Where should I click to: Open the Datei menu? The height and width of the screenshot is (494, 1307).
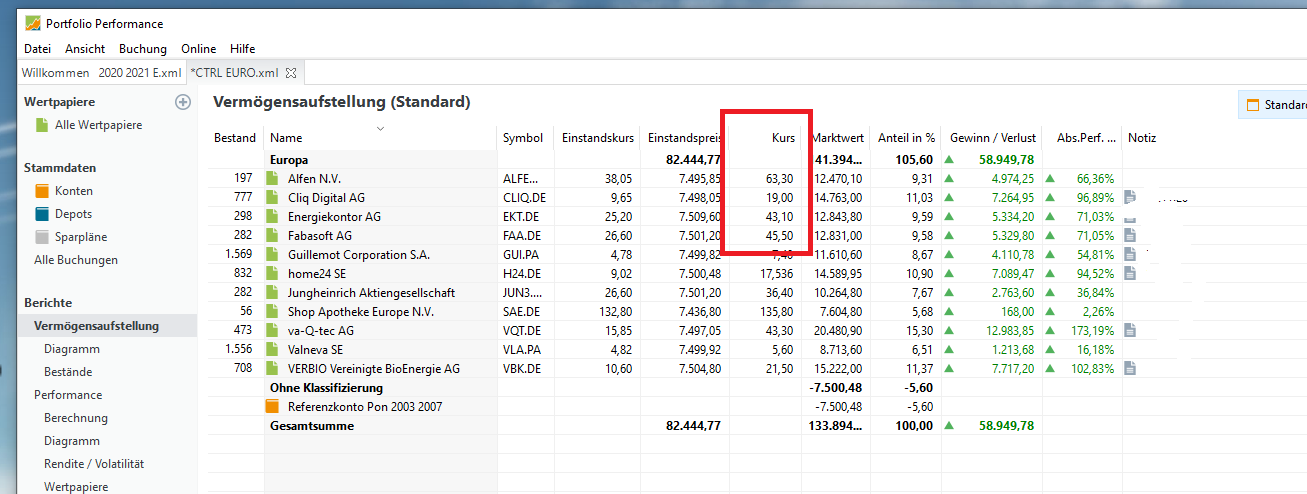pos(37,49)
